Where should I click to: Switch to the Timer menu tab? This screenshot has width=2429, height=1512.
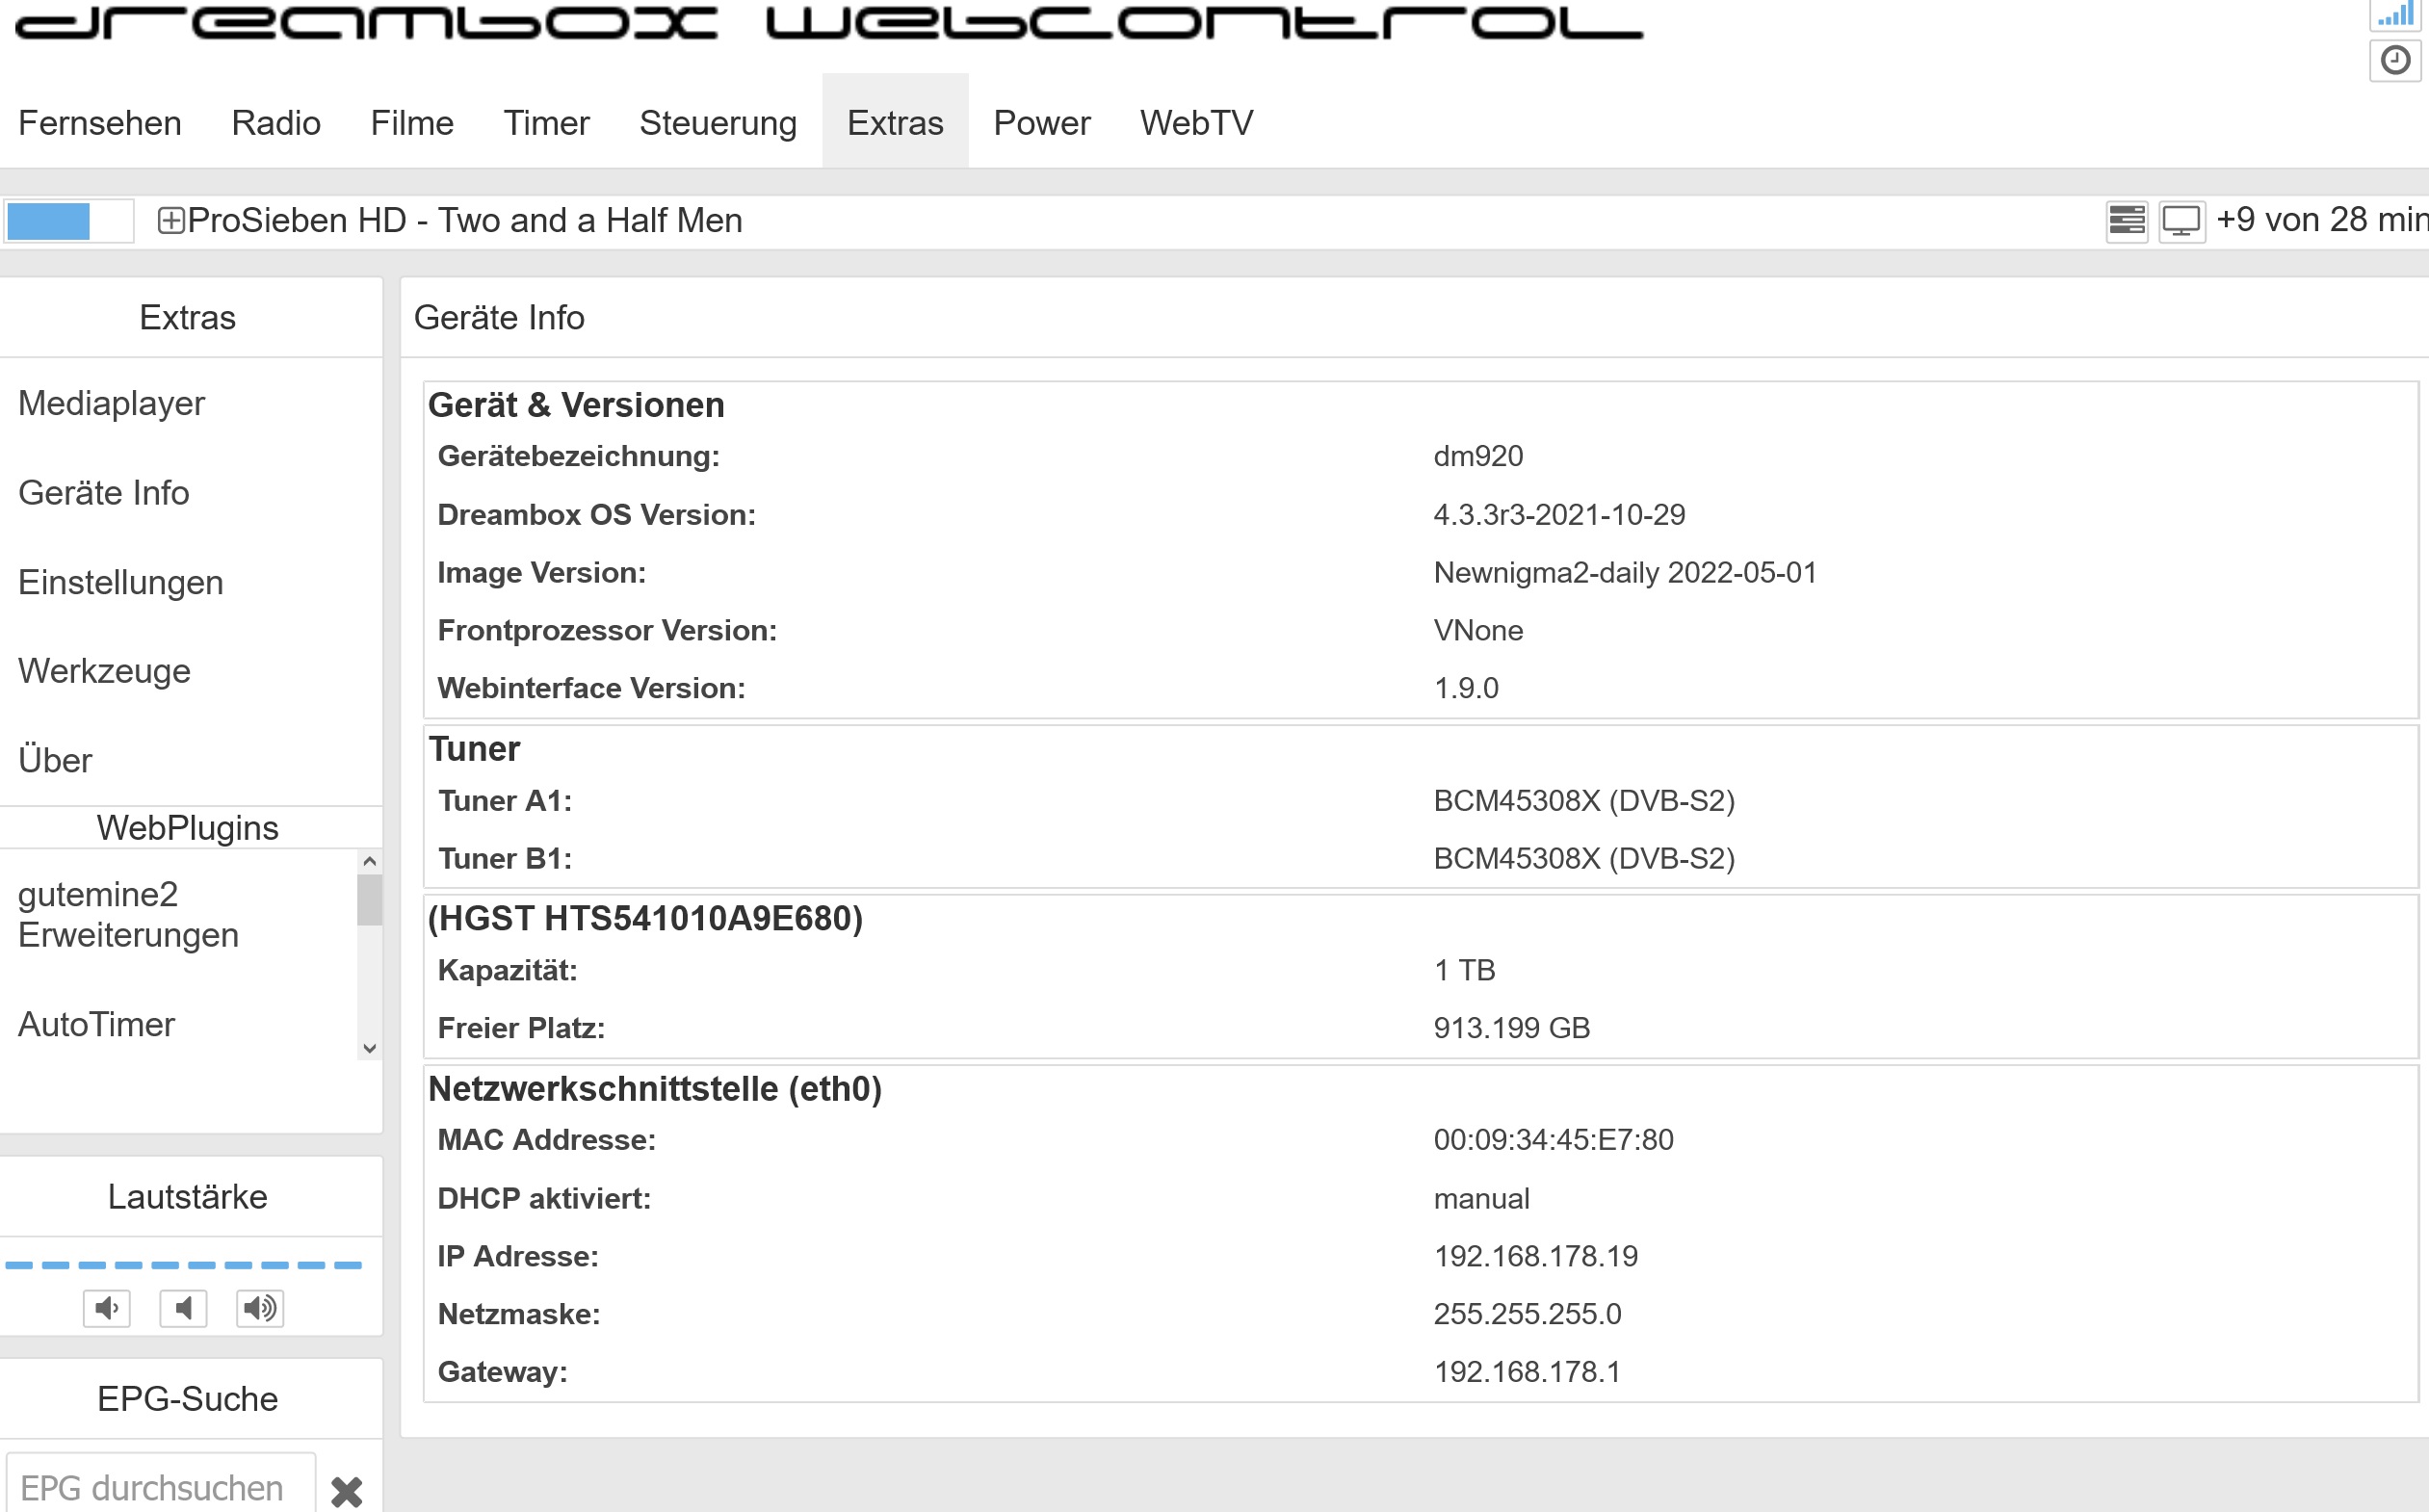[x=546, y=123]
